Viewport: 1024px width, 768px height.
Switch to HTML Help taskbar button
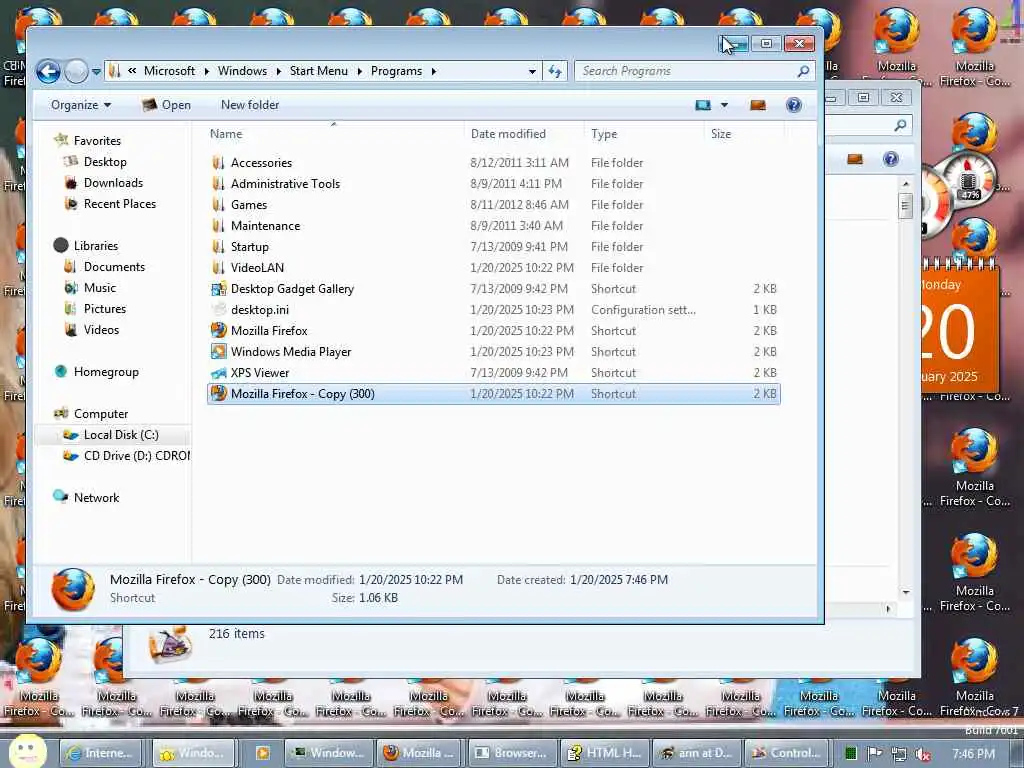pyautogui.click(x=605, y=753)
